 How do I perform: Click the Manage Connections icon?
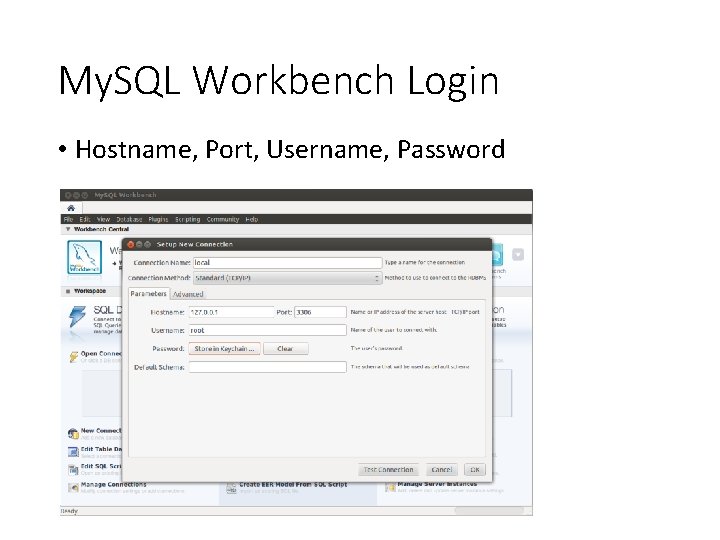[x=73, y=487]
